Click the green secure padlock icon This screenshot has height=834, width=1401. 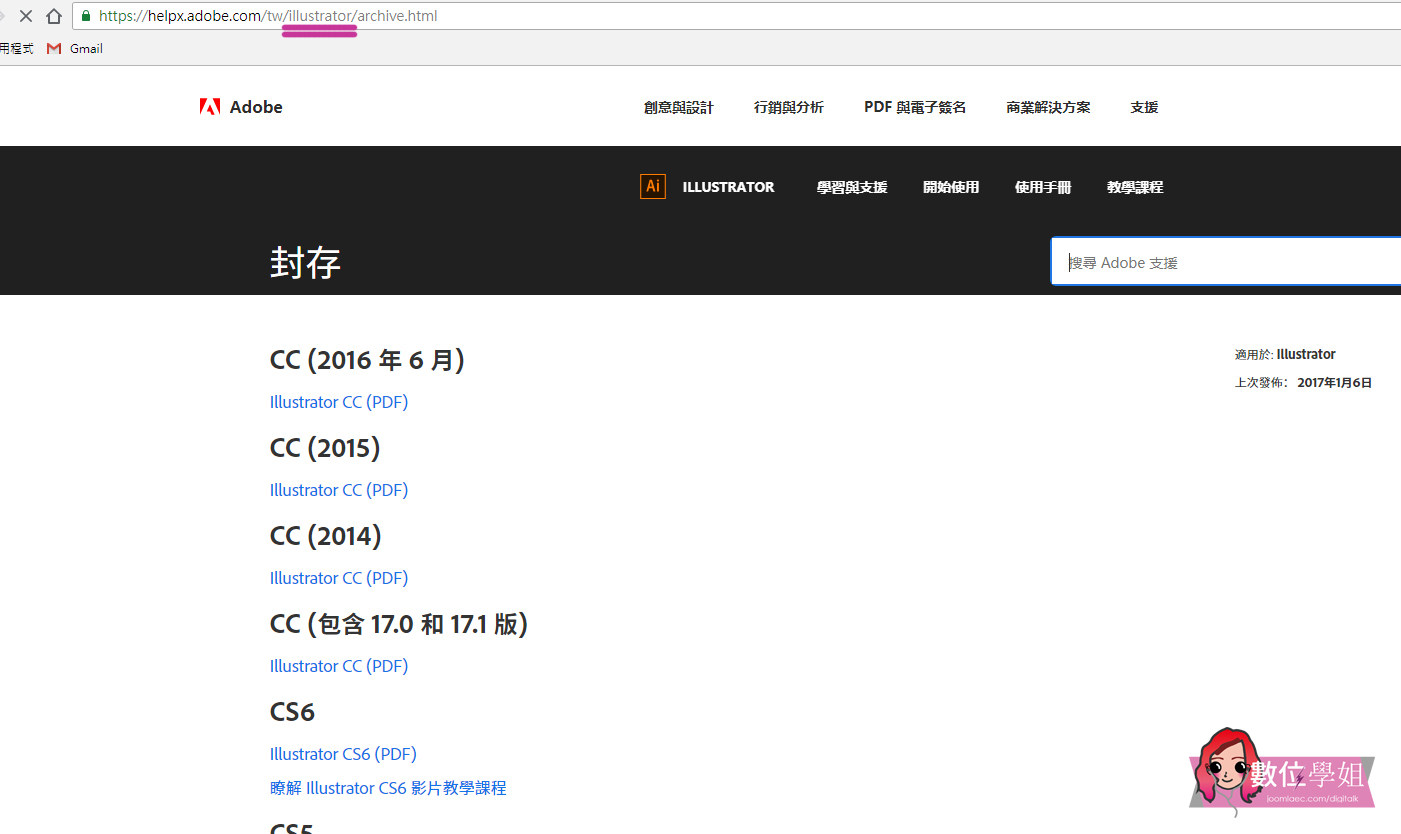[x=86, y=16]
